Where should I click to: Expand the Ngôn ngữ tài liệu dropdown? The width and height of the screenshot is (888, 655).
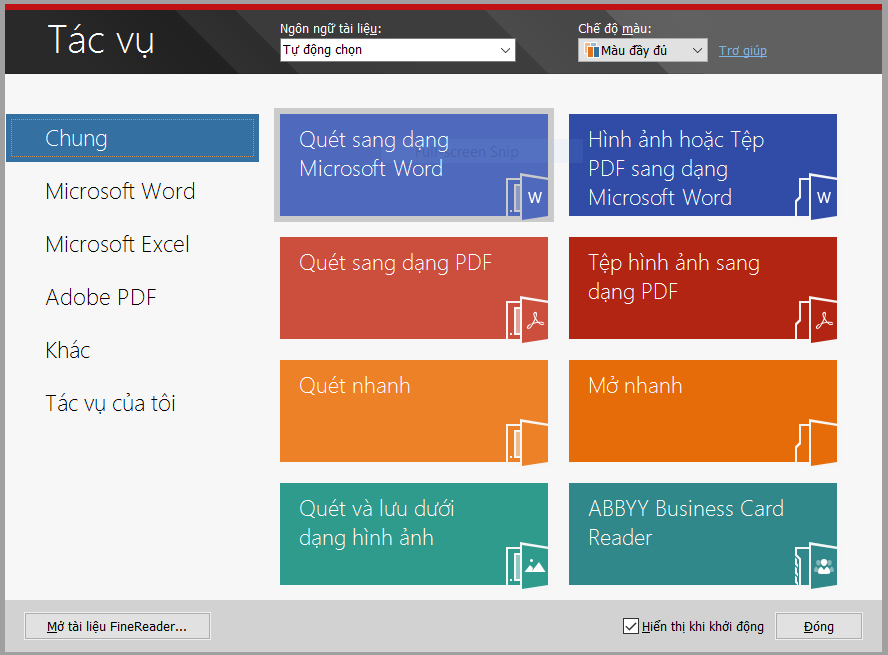click(398, 50)
